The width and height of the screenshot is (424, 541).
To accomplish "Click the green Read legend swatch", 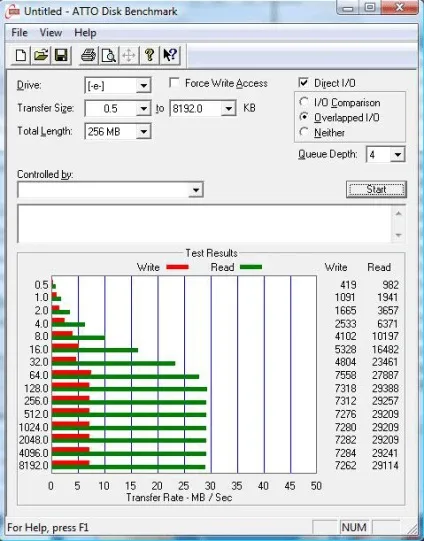I will pos(251,267).
